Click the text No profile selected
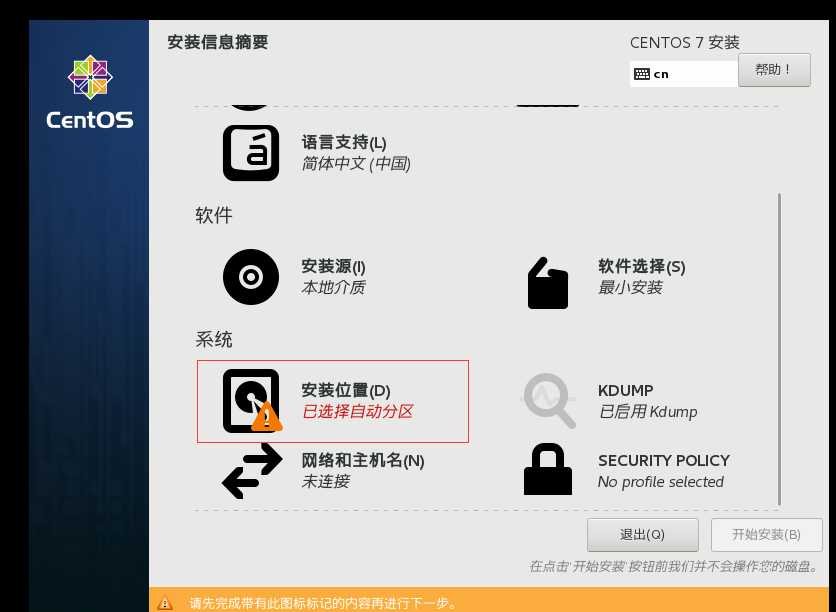This screenshot has width=836, height=612. click(661, 482)
